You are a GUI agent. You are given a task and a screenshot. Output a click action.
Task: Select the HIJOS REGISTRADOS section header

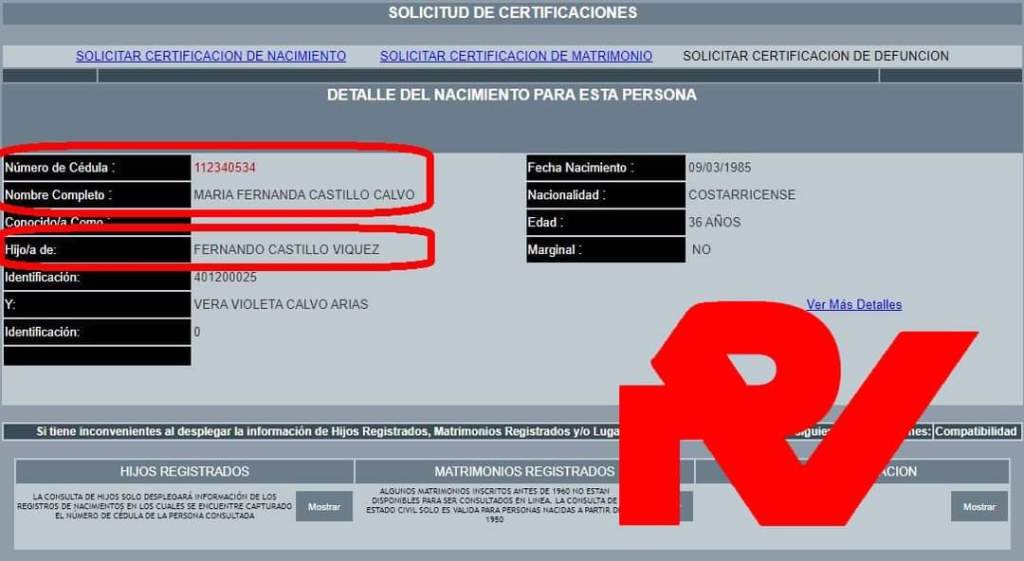tap(184, 471)
